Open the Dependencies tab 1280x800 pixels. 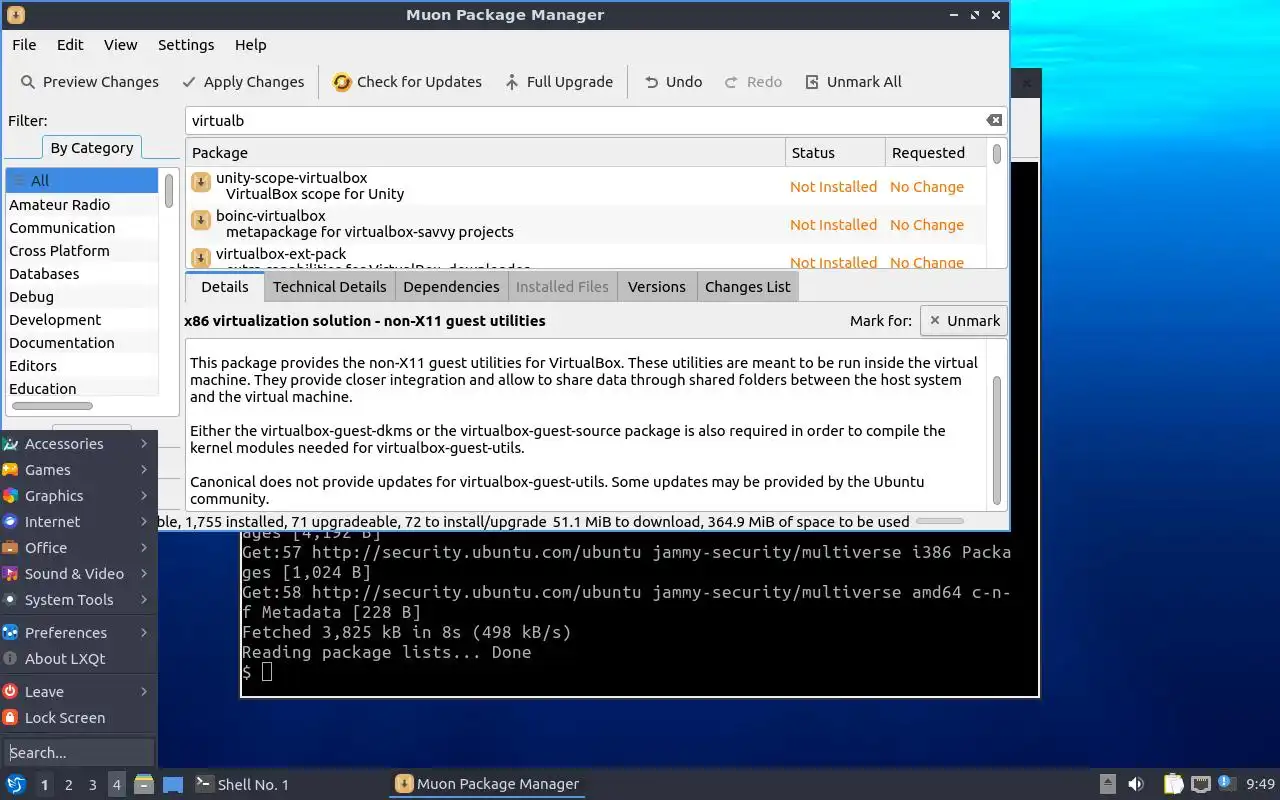451,286
